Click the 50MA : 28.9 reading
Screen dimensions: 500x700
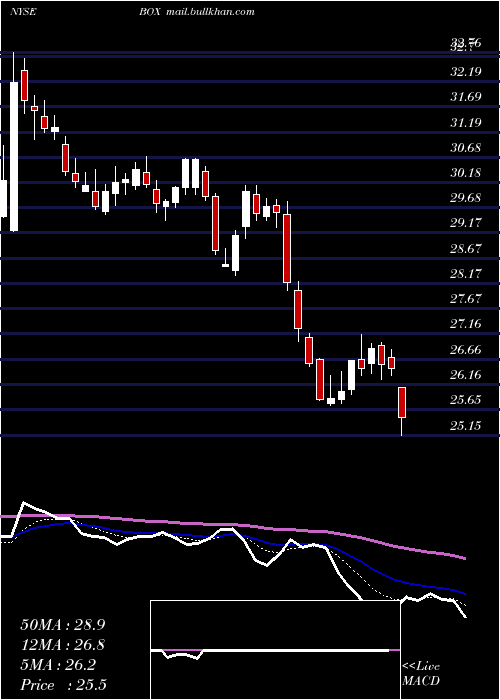[x=63, y=625]
